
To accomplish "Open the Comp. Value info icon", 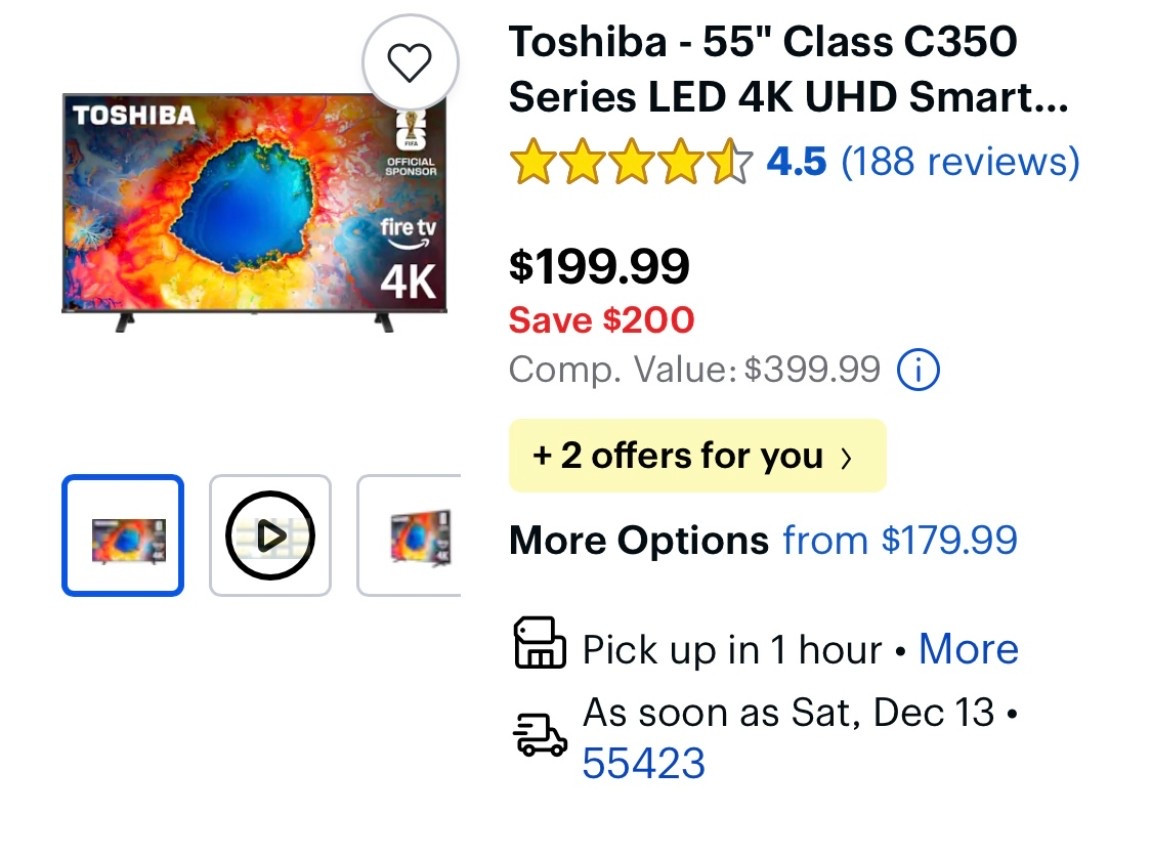I will [917, 368].
